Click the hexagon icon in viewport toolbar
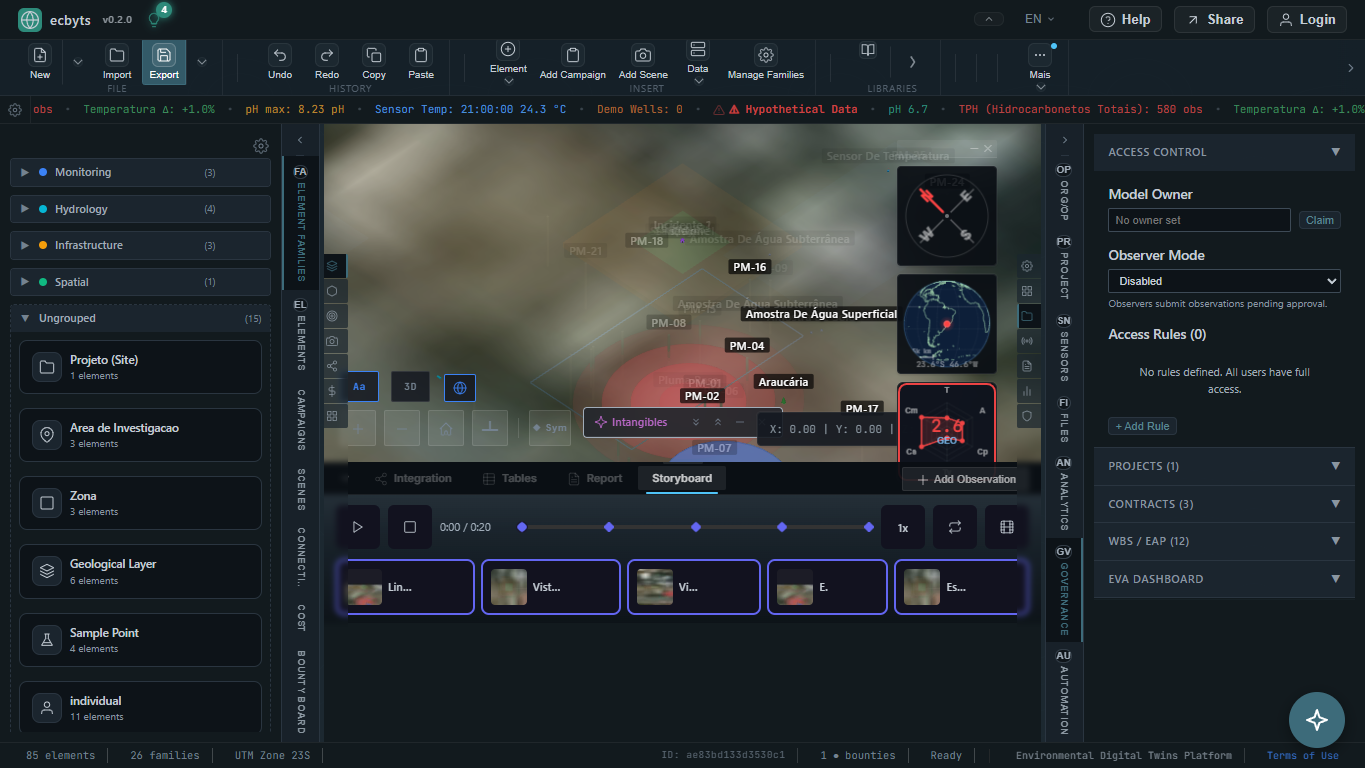This screenshot has width=1365, height=768. [332, 291]
